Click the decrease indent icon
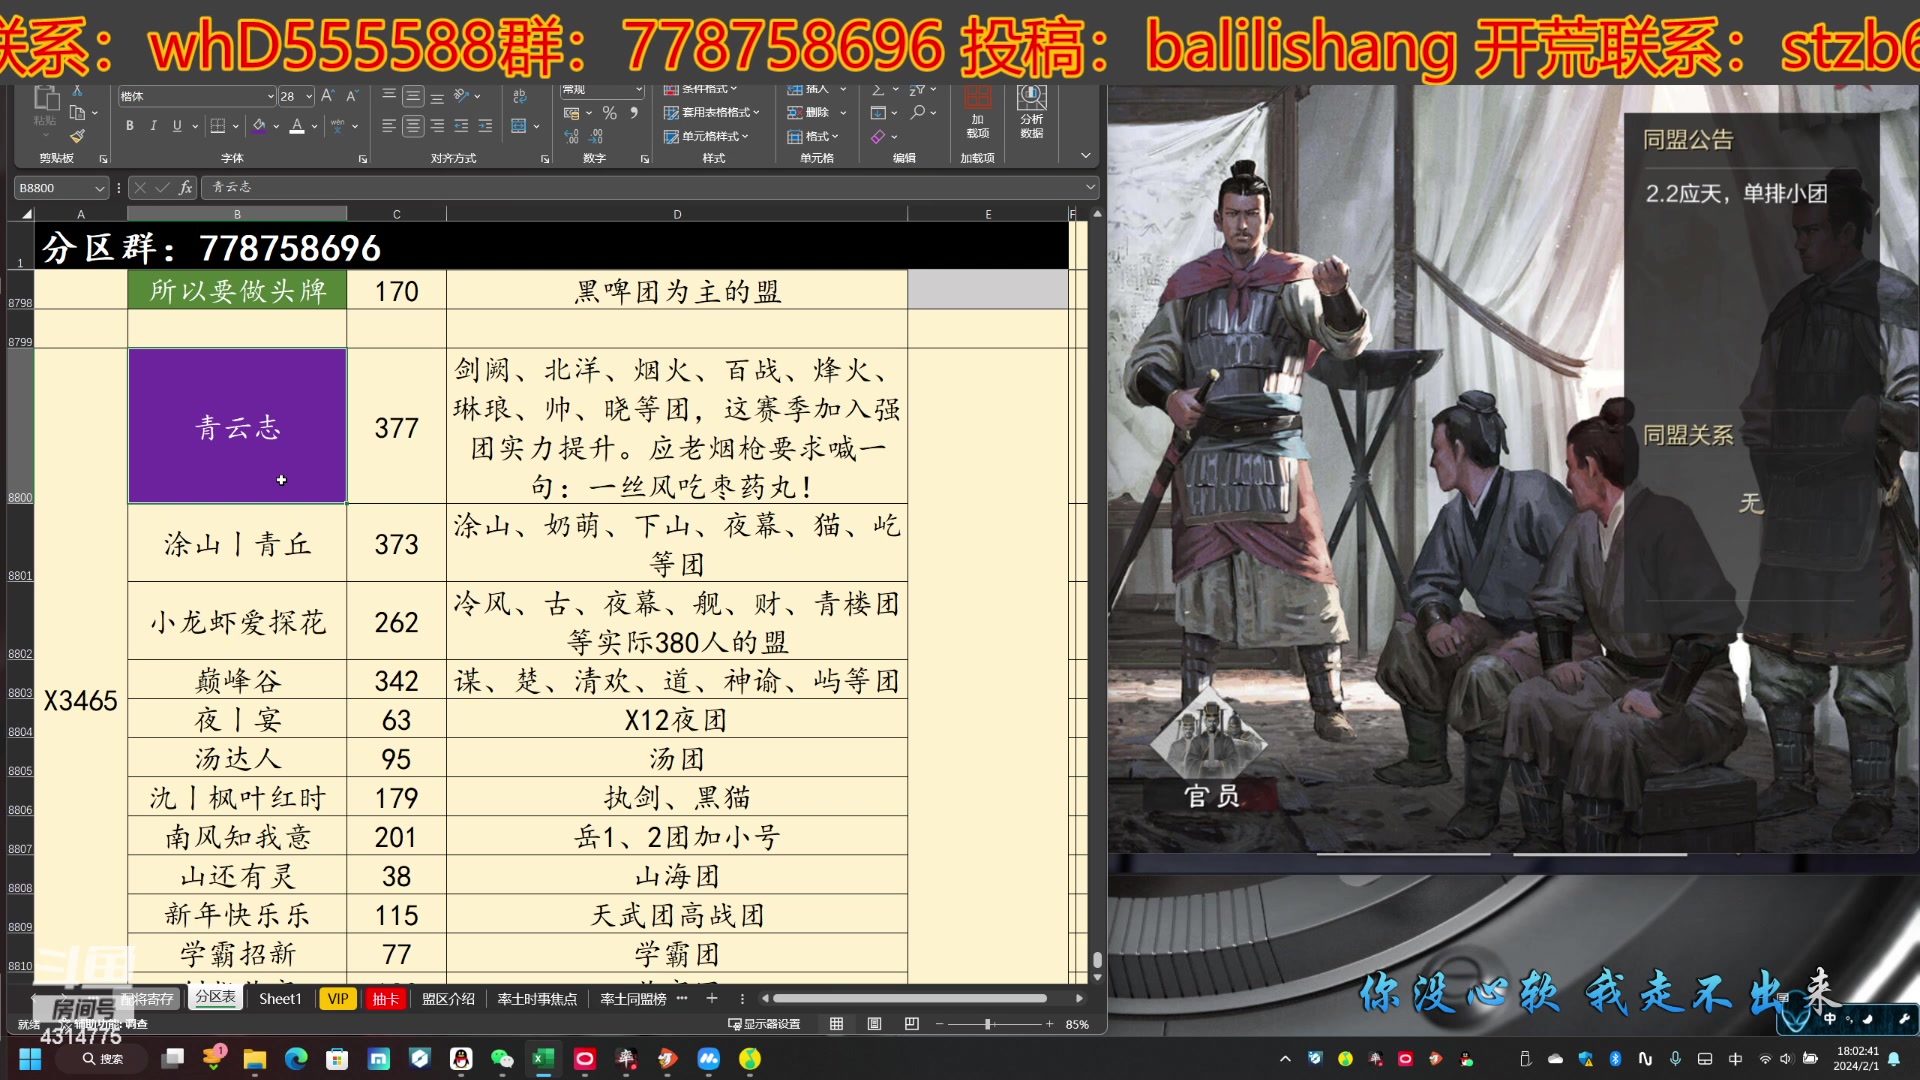 point(461,126)
